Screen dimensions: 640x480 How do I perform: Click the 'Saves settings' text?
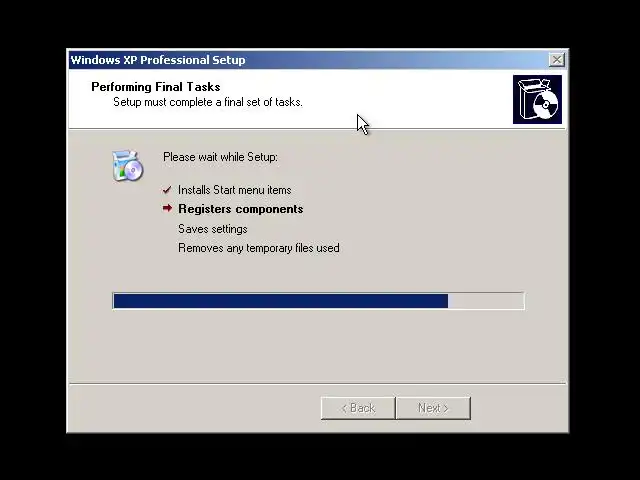point(213,229)
